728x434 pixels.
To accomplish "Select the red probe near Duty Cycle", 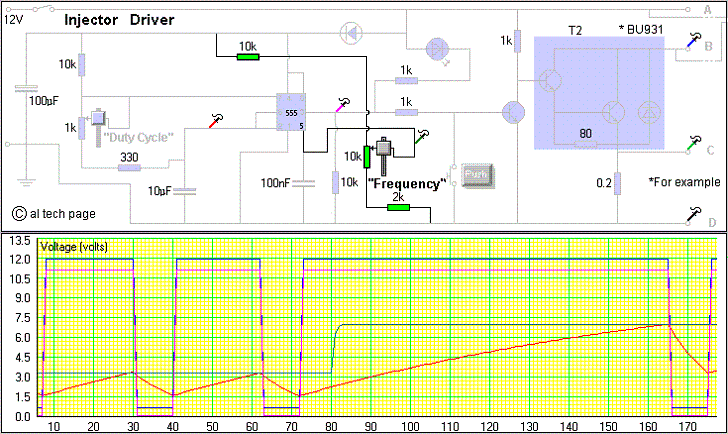I will point(216,121).
